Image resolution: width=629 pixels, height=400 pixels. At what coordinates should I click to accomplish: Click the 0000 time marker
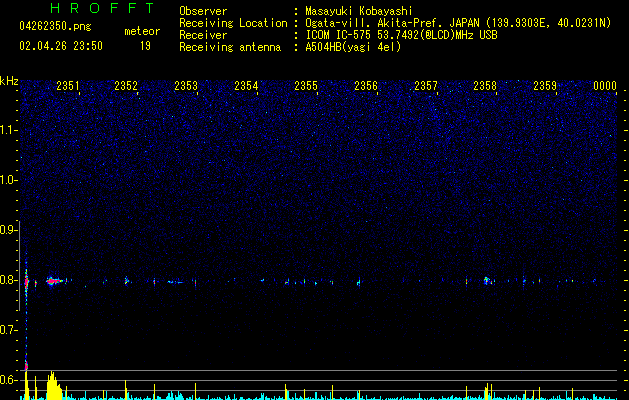pos(605,86)
